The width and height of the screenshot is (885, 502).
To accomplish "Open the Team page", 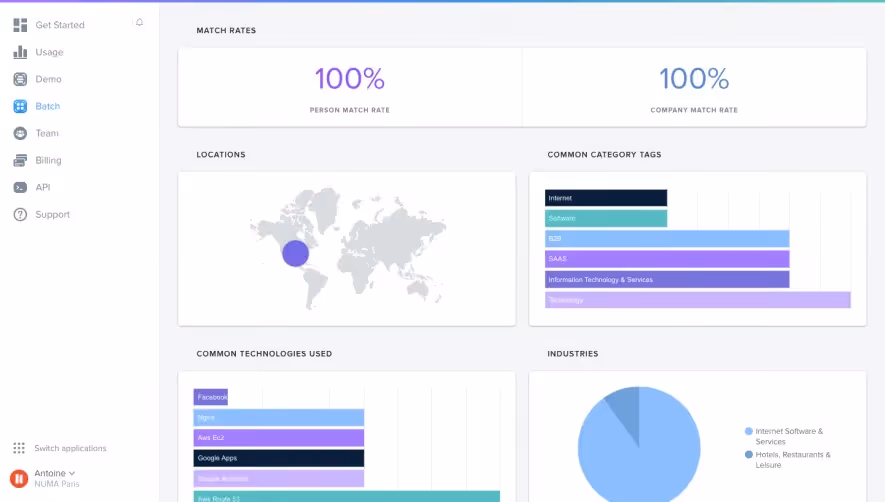I will [x=47, y=133].
